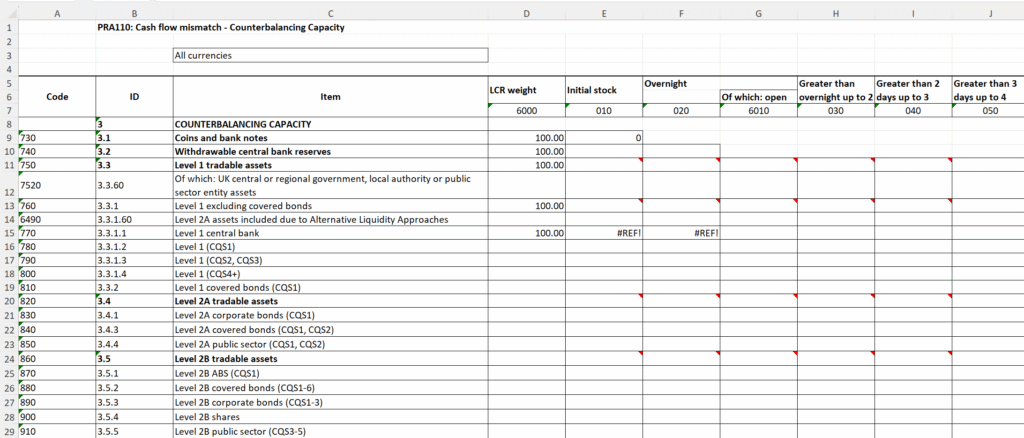Select the Of which: open header cell
This screenshot has height=438, width=1024.
coord(758,96)
